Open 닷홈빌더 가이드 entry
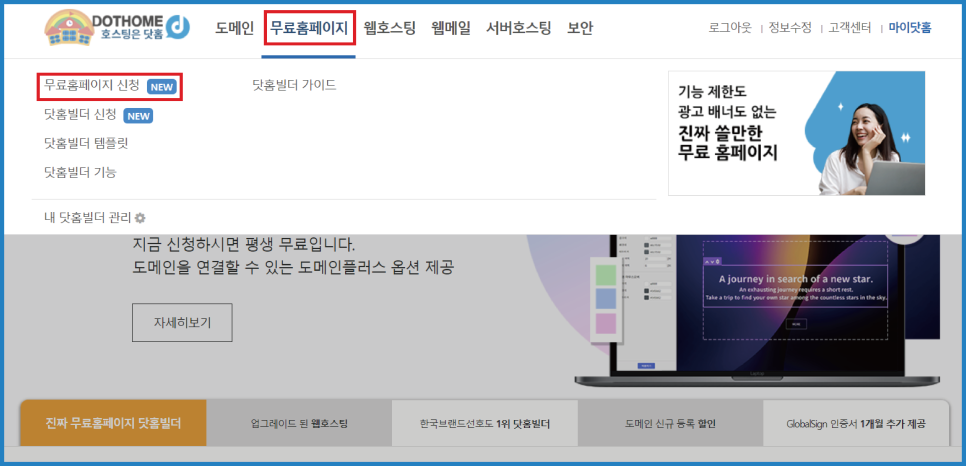 294,85
